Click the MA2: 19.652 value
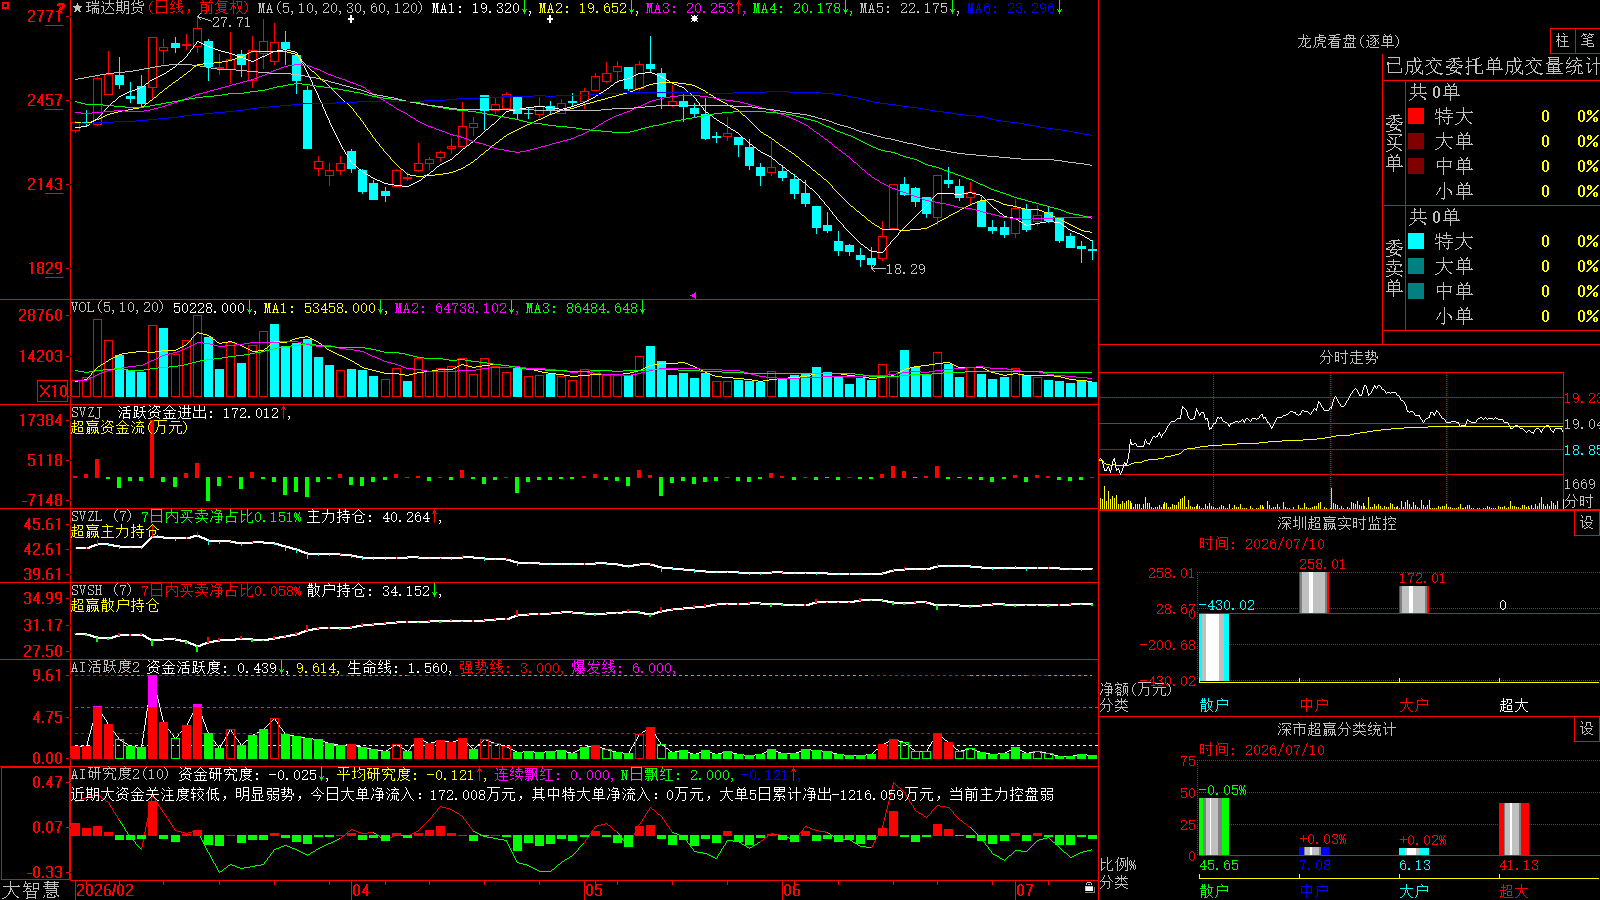 coord(588,8)
